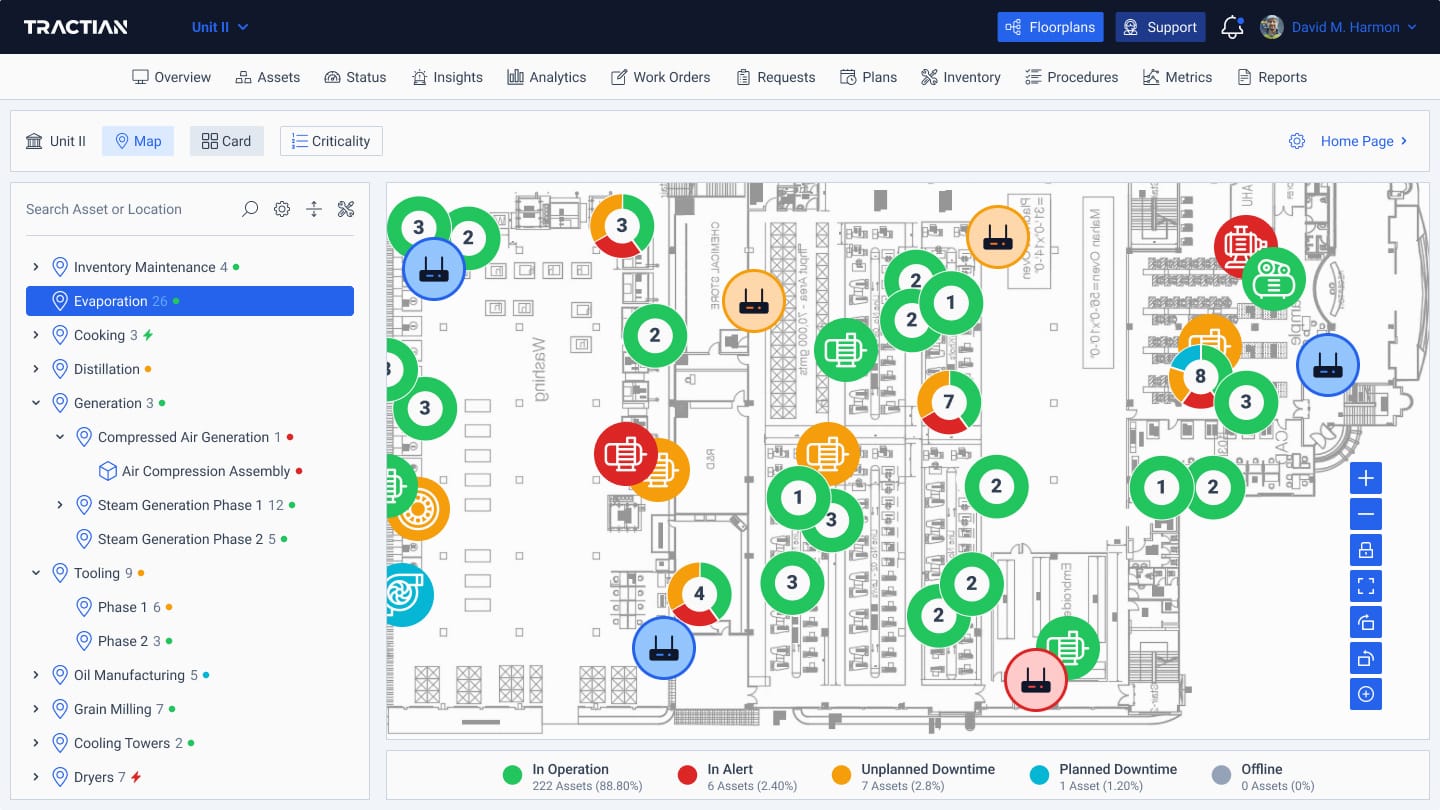This screenshot has width=1440, height=810.
Task: Switch to Map view
Action: coord(138,141)
